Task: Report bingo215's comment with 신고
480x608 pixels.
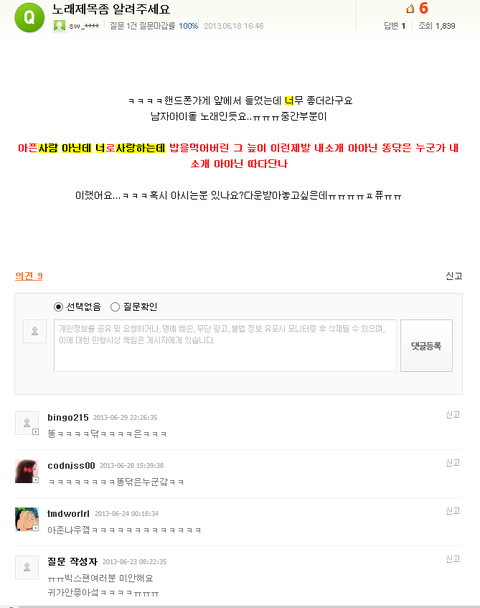Action: point(453,415)
